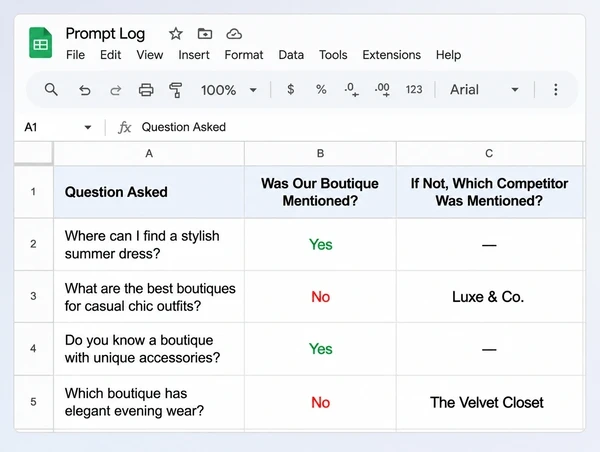Open the File menu

pos(75,55)
